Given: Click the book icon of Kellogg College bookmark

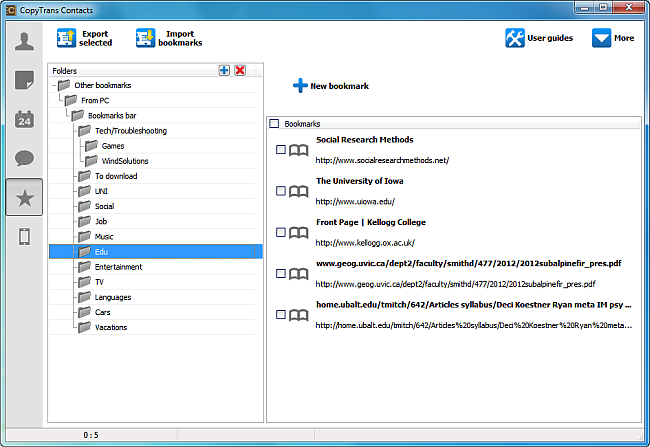Looking at the screenshot, I should tap(298, 233).
